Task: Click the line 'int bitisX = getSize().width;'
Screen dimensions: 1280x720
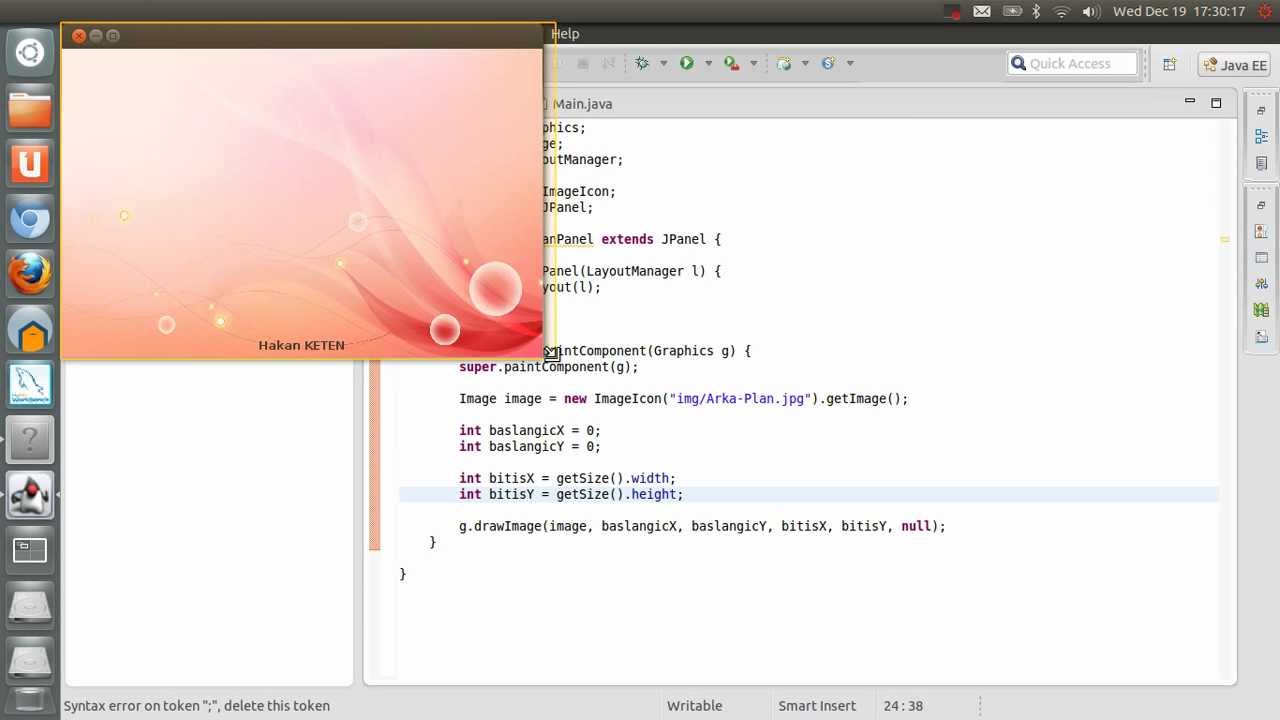Action: point(567,478)
